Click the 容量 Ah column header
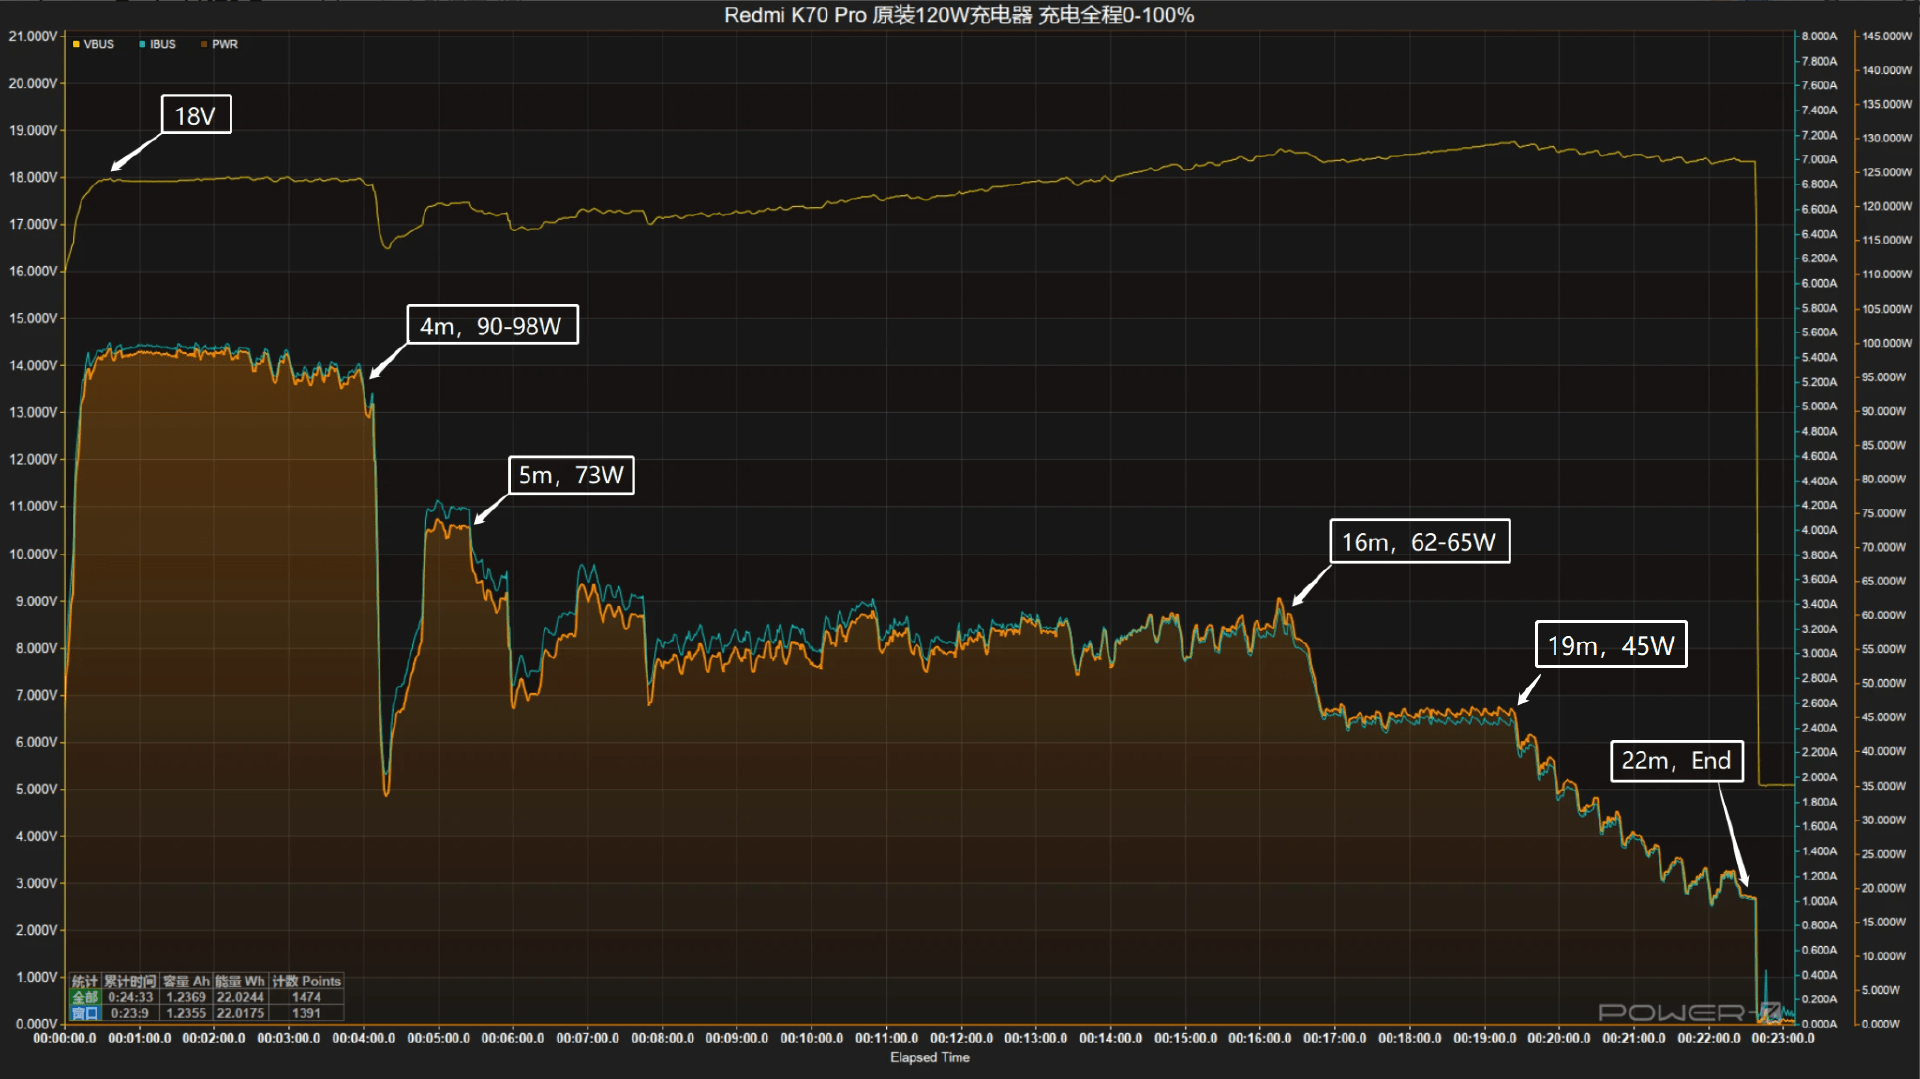This screenshot has height=1079, width=1920. [186, 981]
